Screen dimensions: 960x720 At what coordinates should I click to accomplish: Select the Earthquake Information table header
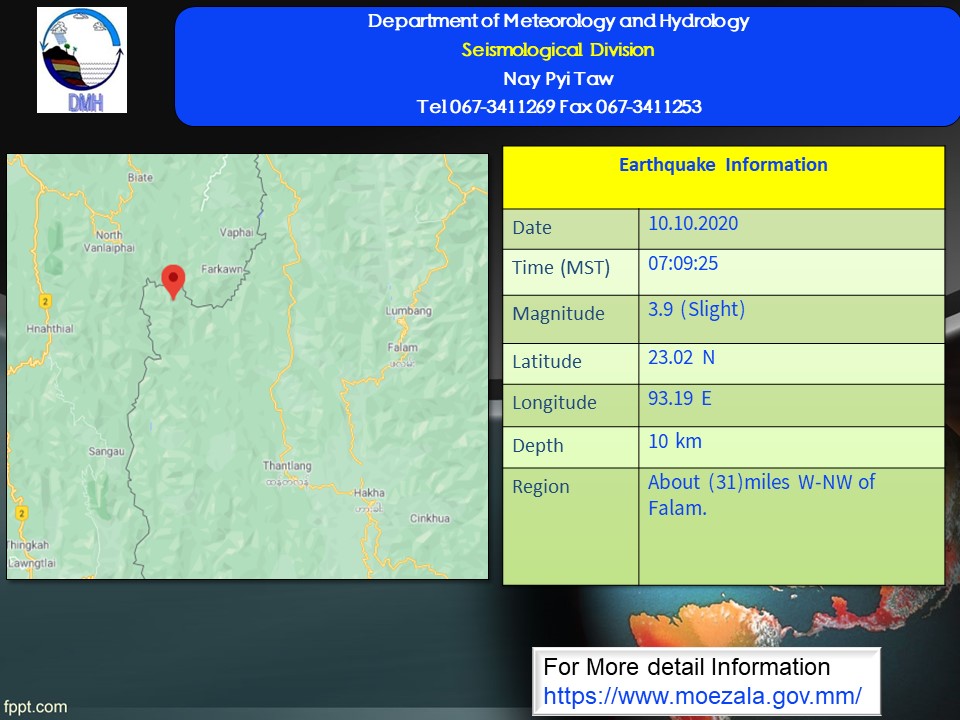723,165
